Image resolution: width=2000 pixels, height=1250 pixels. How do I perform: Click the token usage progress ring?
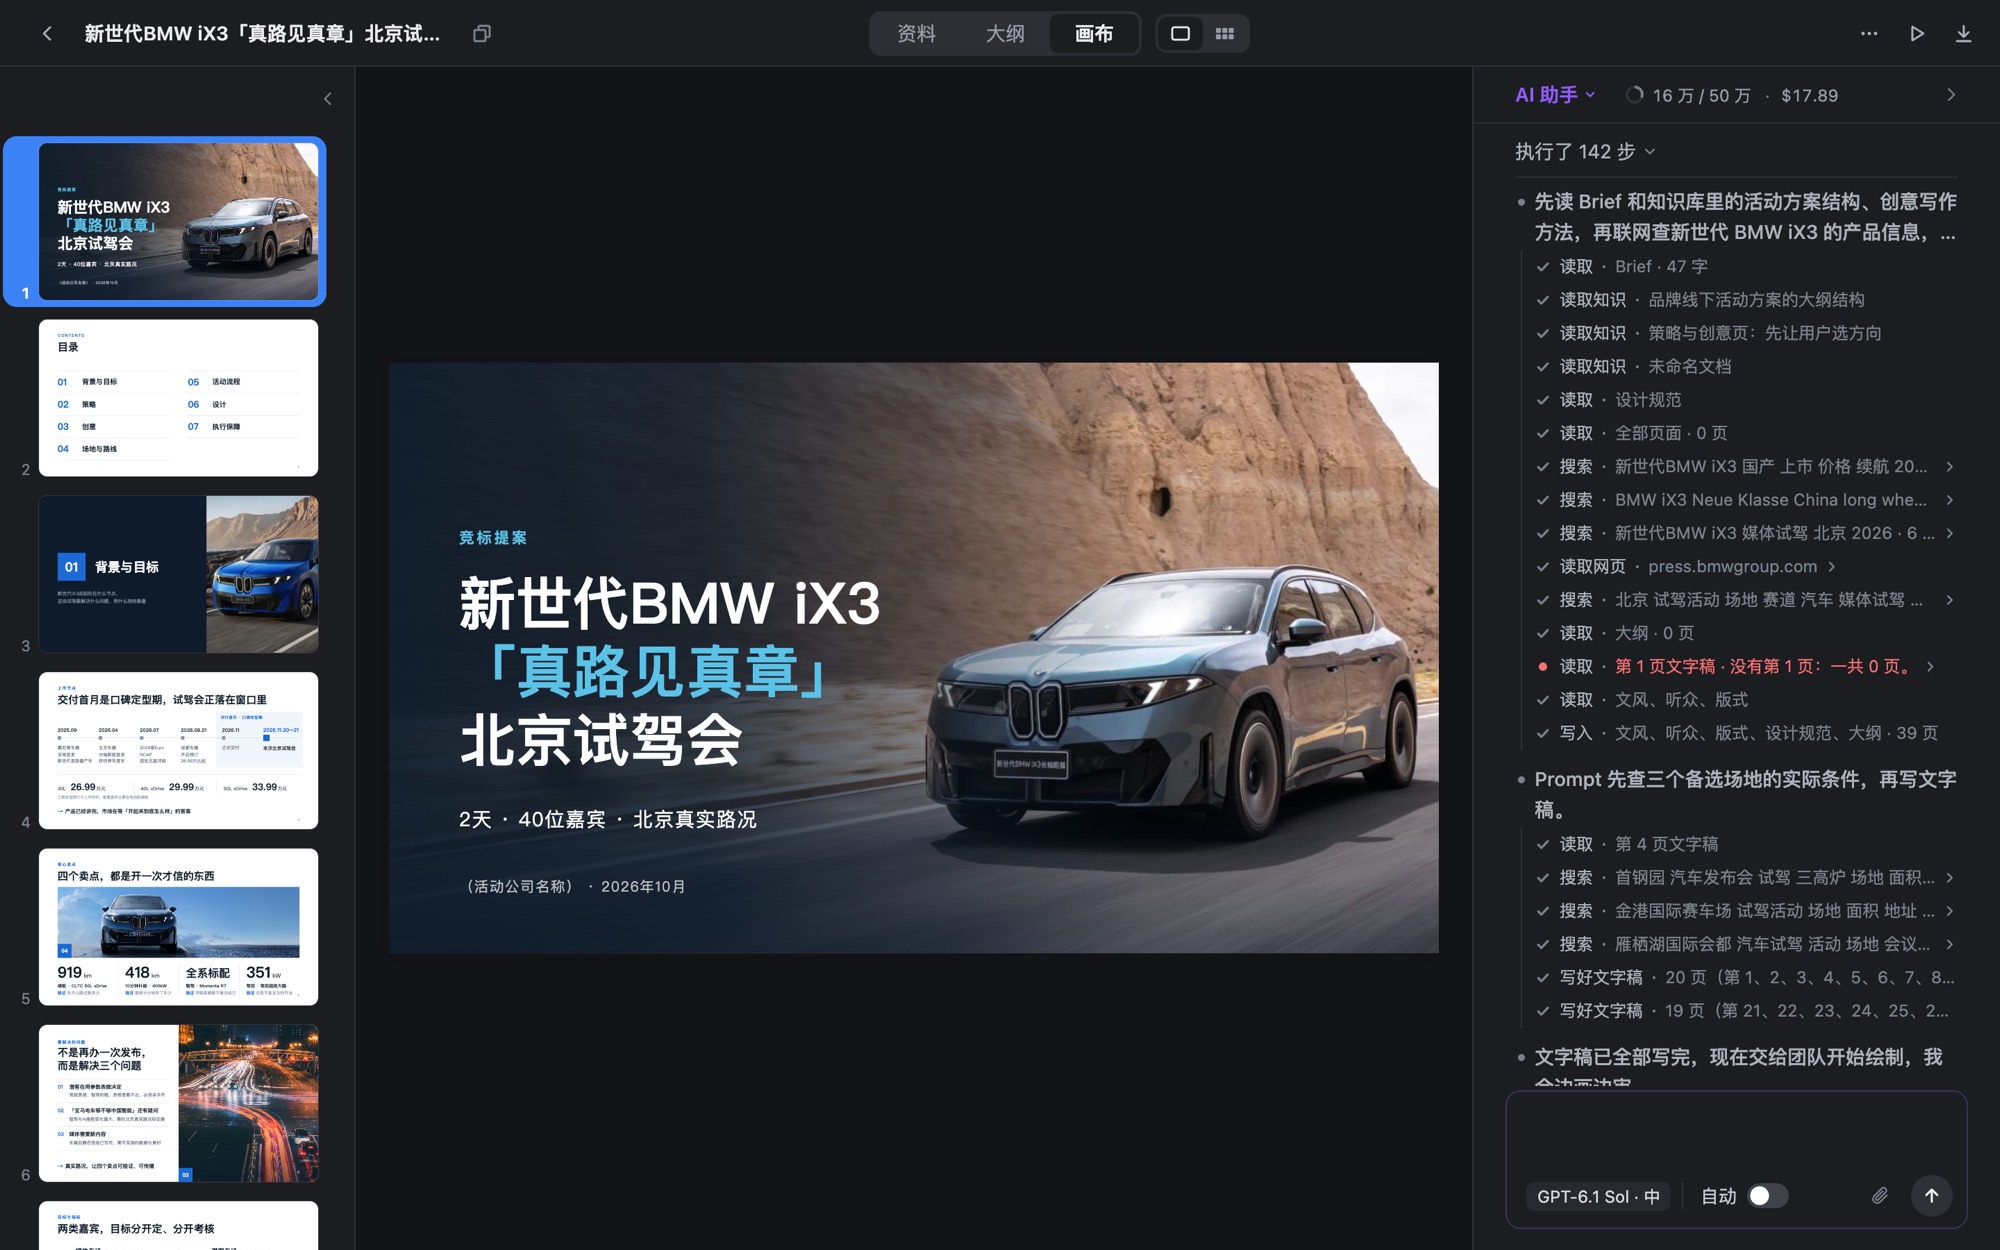1634,95
